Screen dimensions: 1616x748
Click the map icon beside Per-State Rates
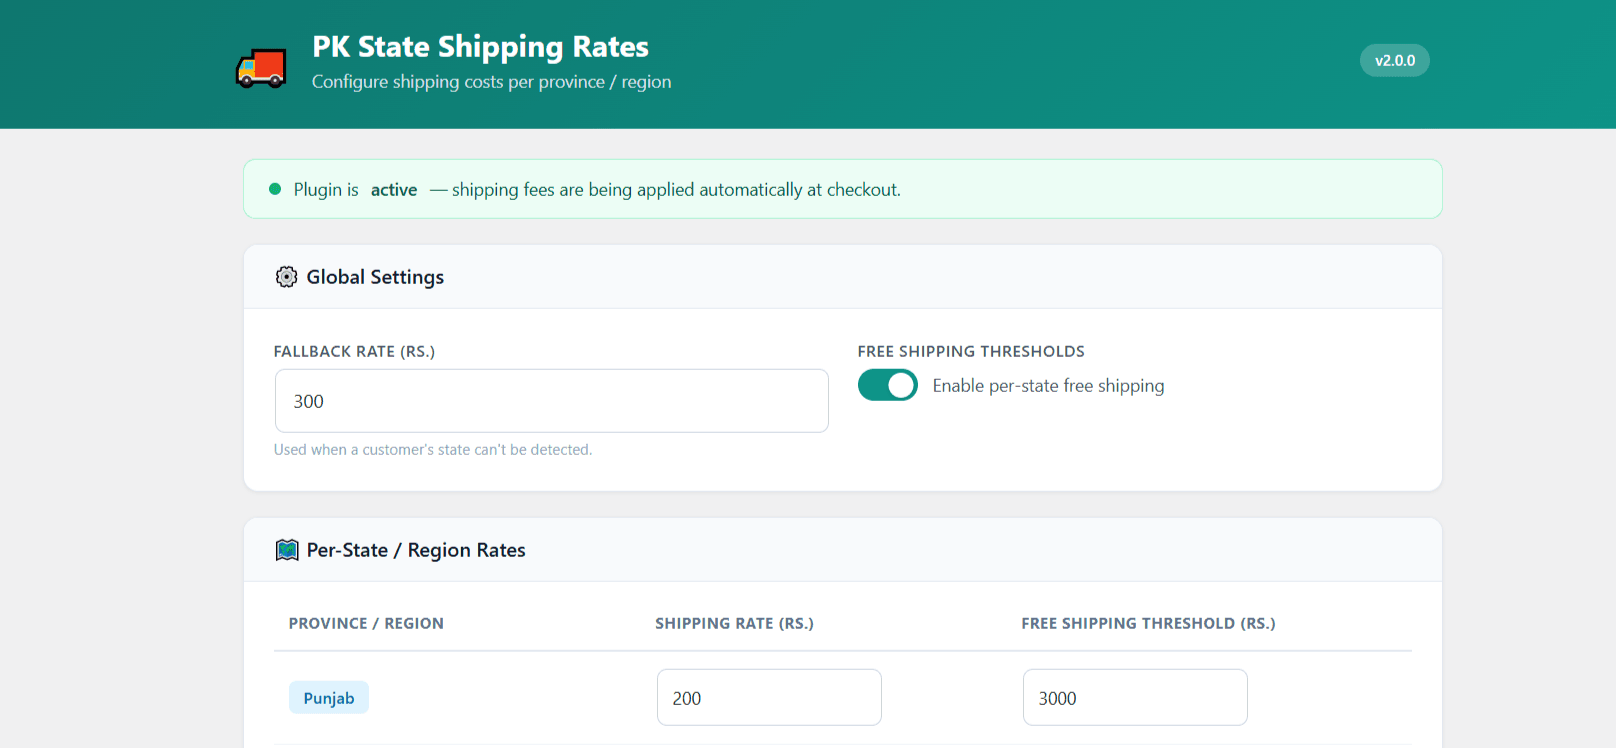(287, 550)
